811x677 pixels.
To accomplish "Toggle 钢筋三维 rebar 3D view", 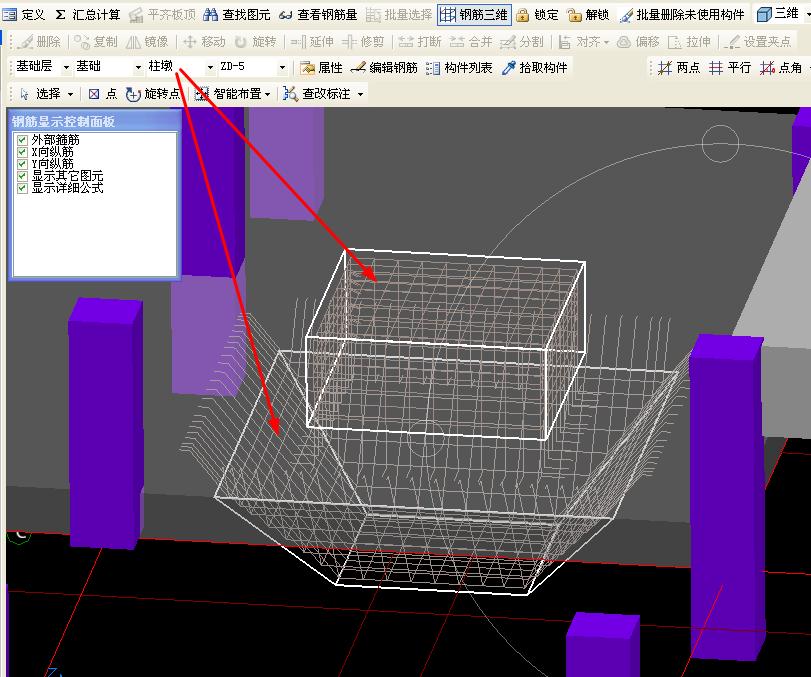I will click(474, 15).
